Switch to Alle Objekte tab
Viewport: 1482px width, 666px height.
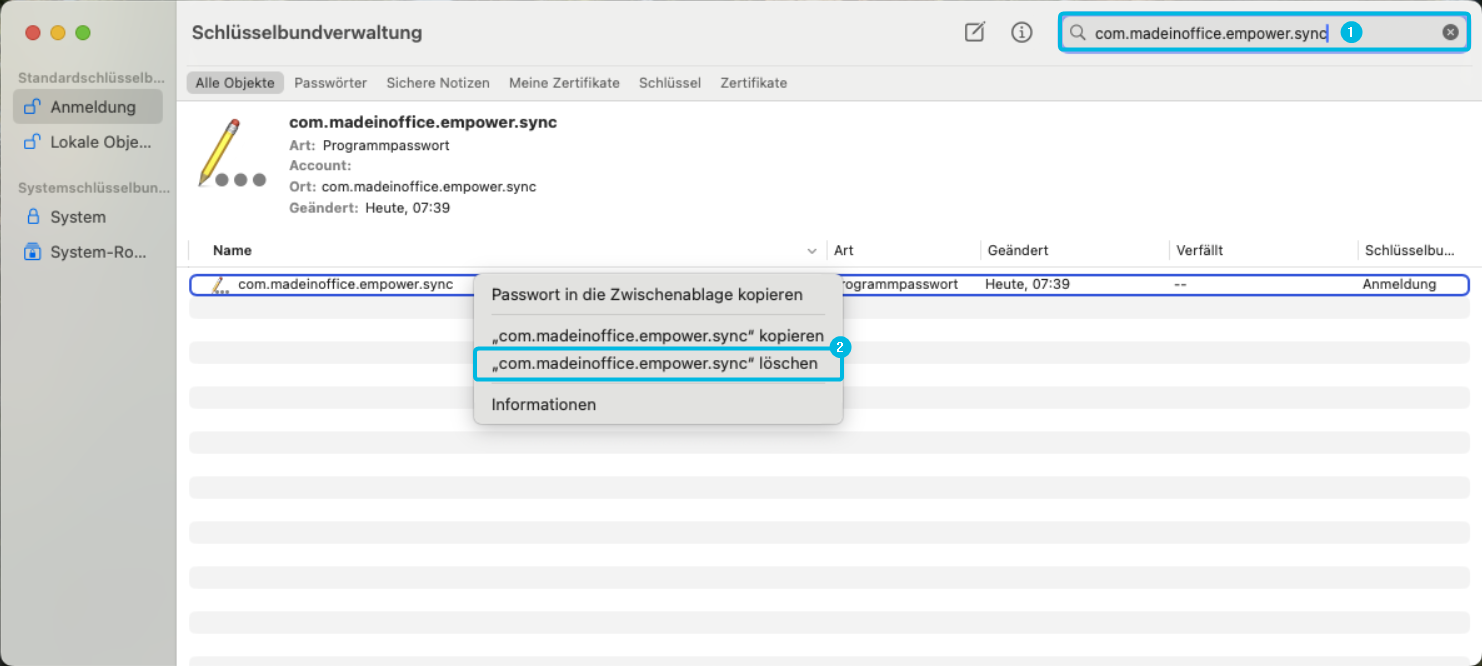(235, 83)
